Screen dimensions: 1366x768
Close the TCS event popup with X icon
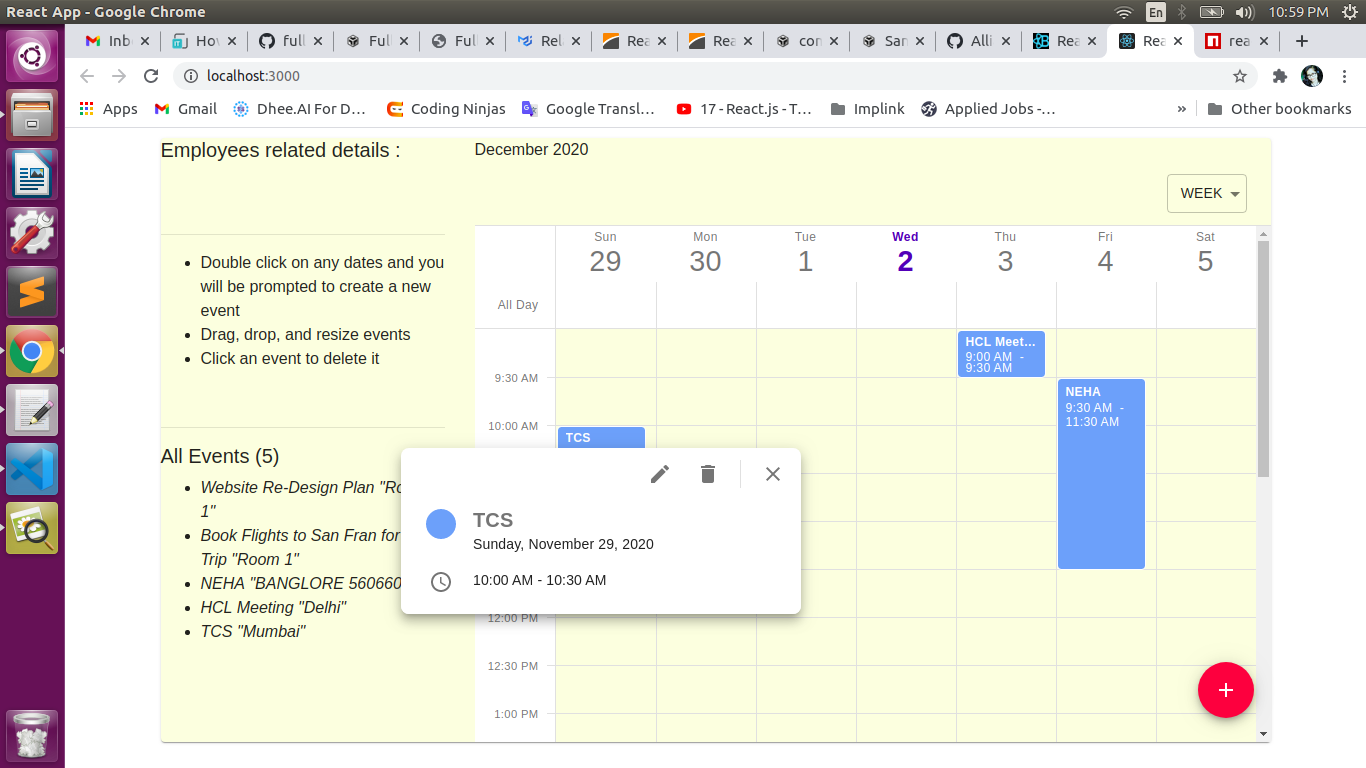[772, 474]
